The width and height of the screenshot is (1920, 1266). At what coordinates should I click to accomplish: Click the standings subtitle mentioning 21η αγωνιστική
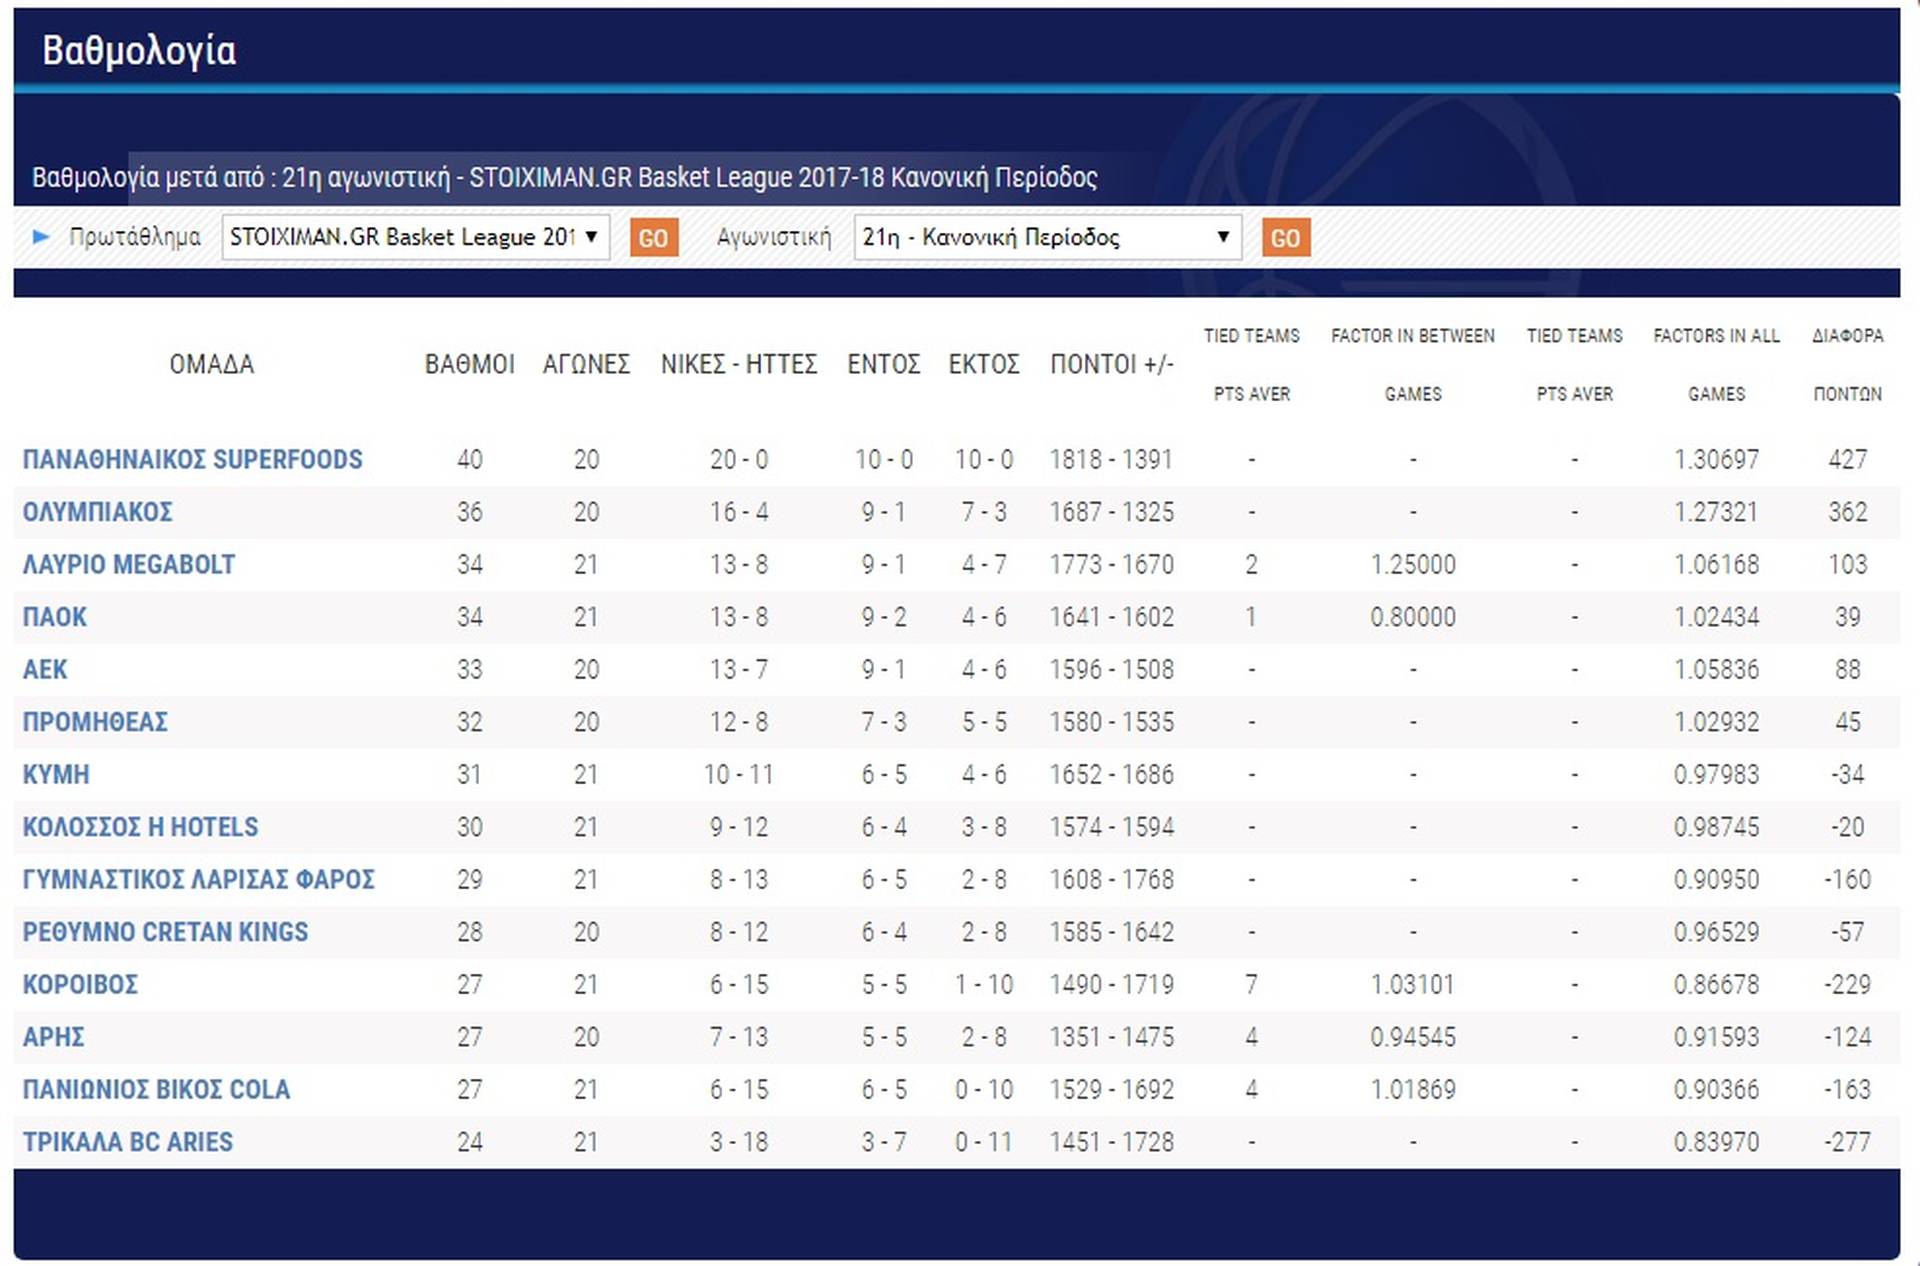click(x=565, y=178)
